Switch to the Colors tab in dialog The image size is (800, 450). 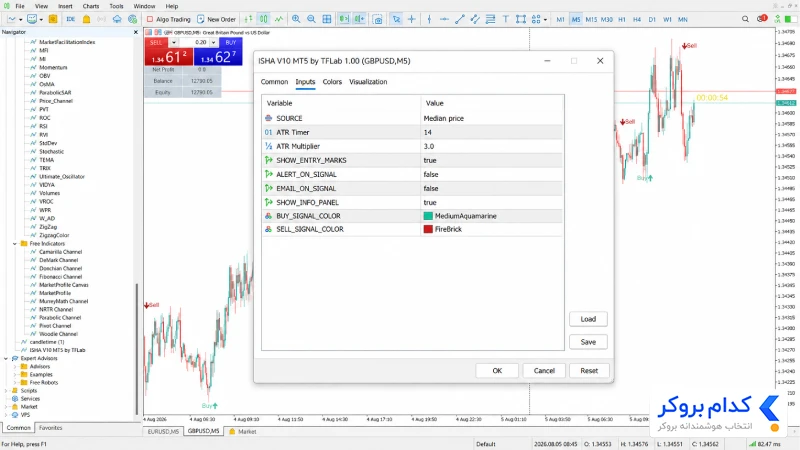point(332,82)
